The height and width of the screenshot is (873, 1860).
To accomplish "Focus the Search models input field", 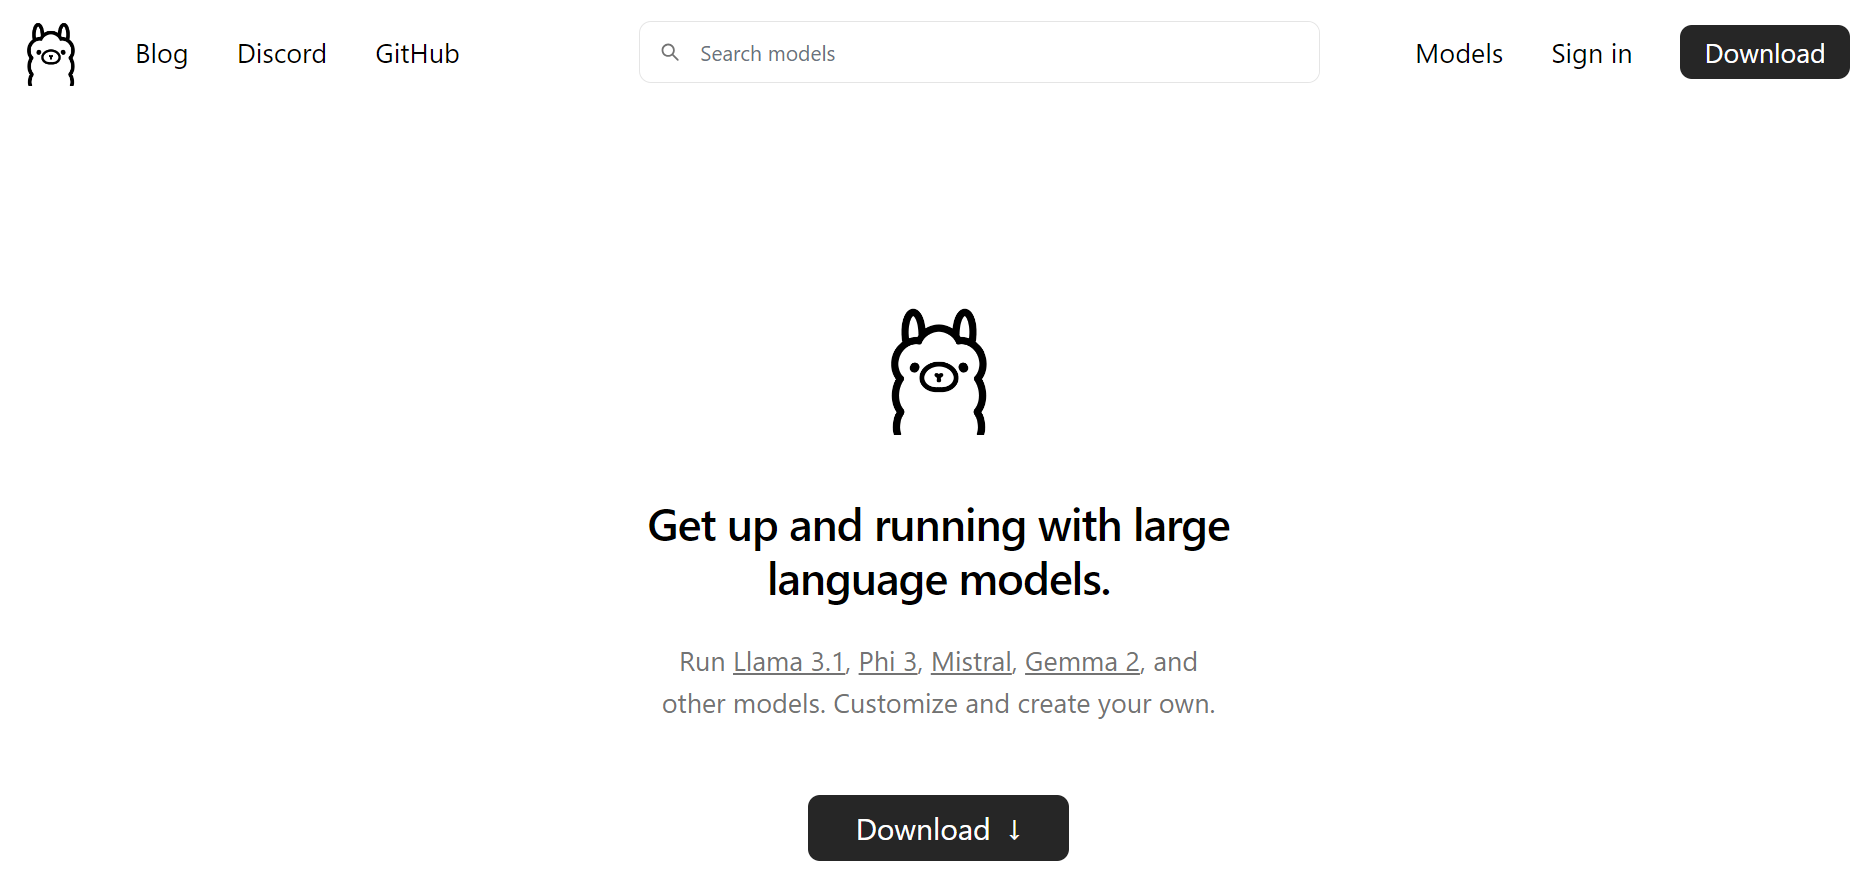I will [x=979, y=52].
